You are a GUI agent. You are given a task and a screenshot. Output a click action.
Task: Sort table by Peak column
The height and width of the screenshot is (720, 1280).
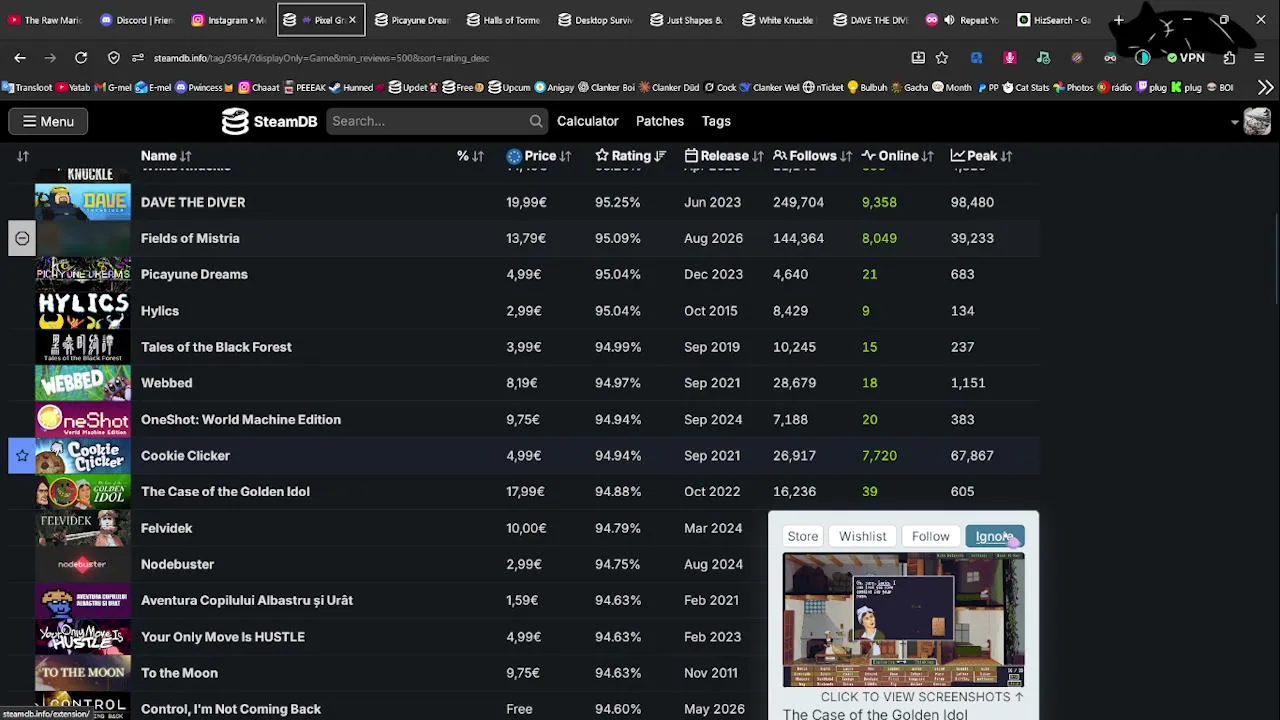tap(981, 156)
